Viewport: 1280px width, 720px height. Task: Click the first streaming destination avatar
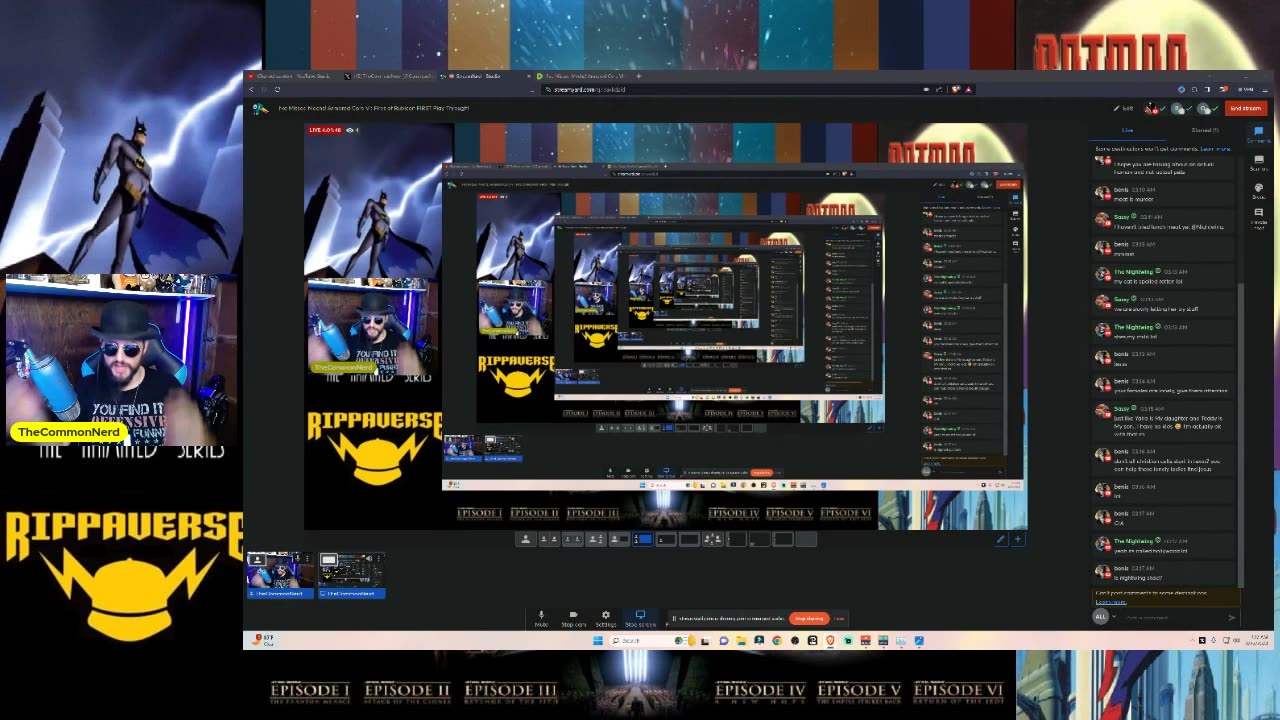[1151, 108]
